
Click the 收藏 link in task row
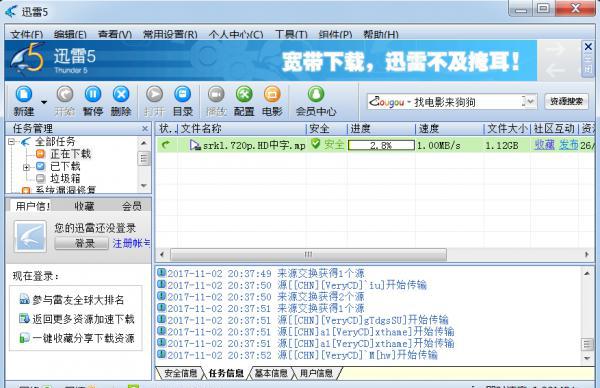coord(544,145)
